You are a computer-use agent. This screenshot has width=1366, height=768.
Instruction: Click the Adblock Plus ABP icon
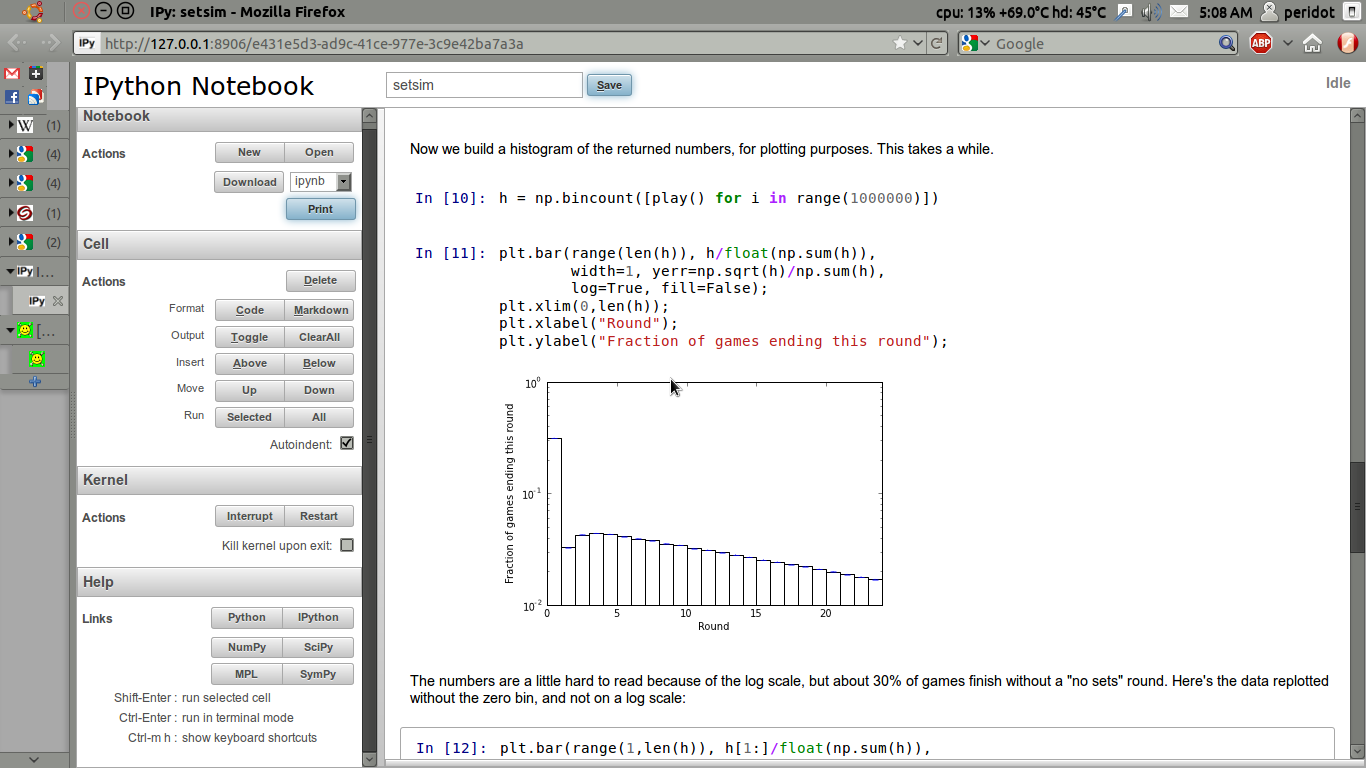click(1261, 43)
